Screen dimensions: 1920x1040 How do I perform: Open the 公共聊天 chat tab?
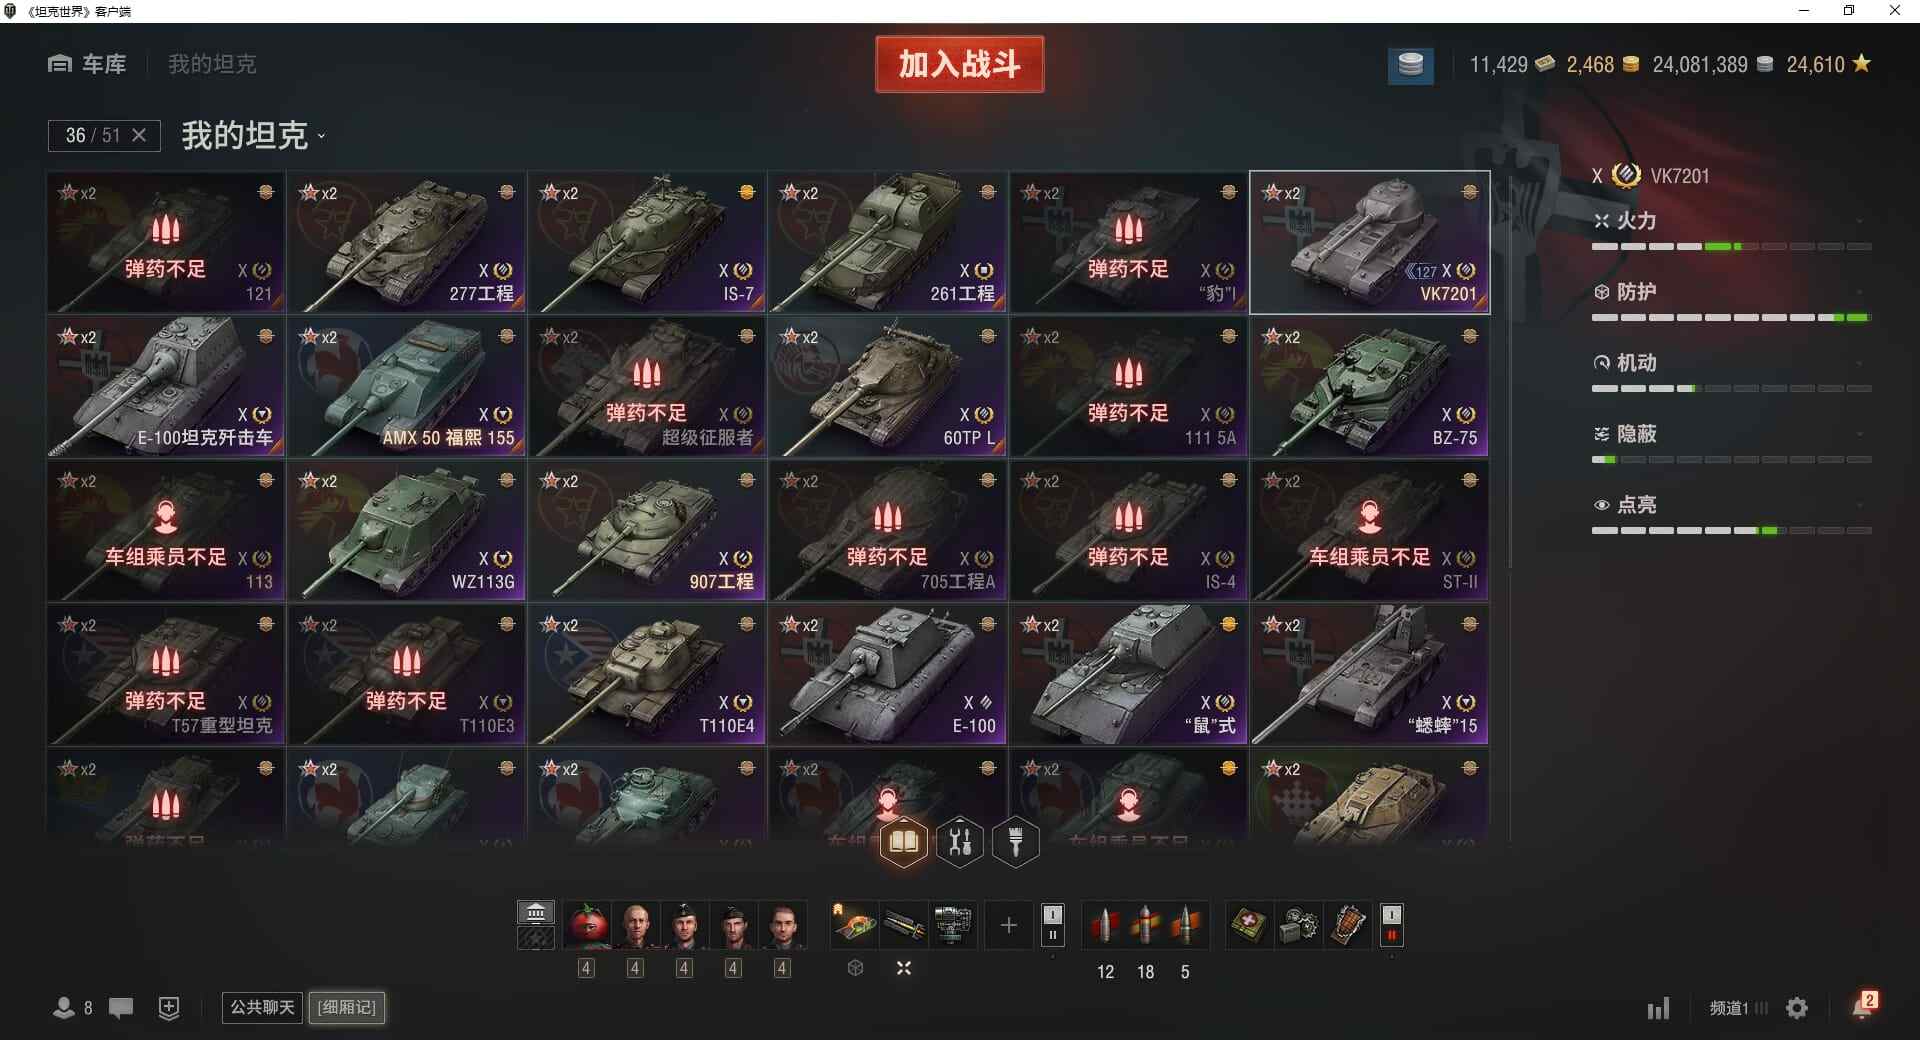click(x=262, y=1007)
